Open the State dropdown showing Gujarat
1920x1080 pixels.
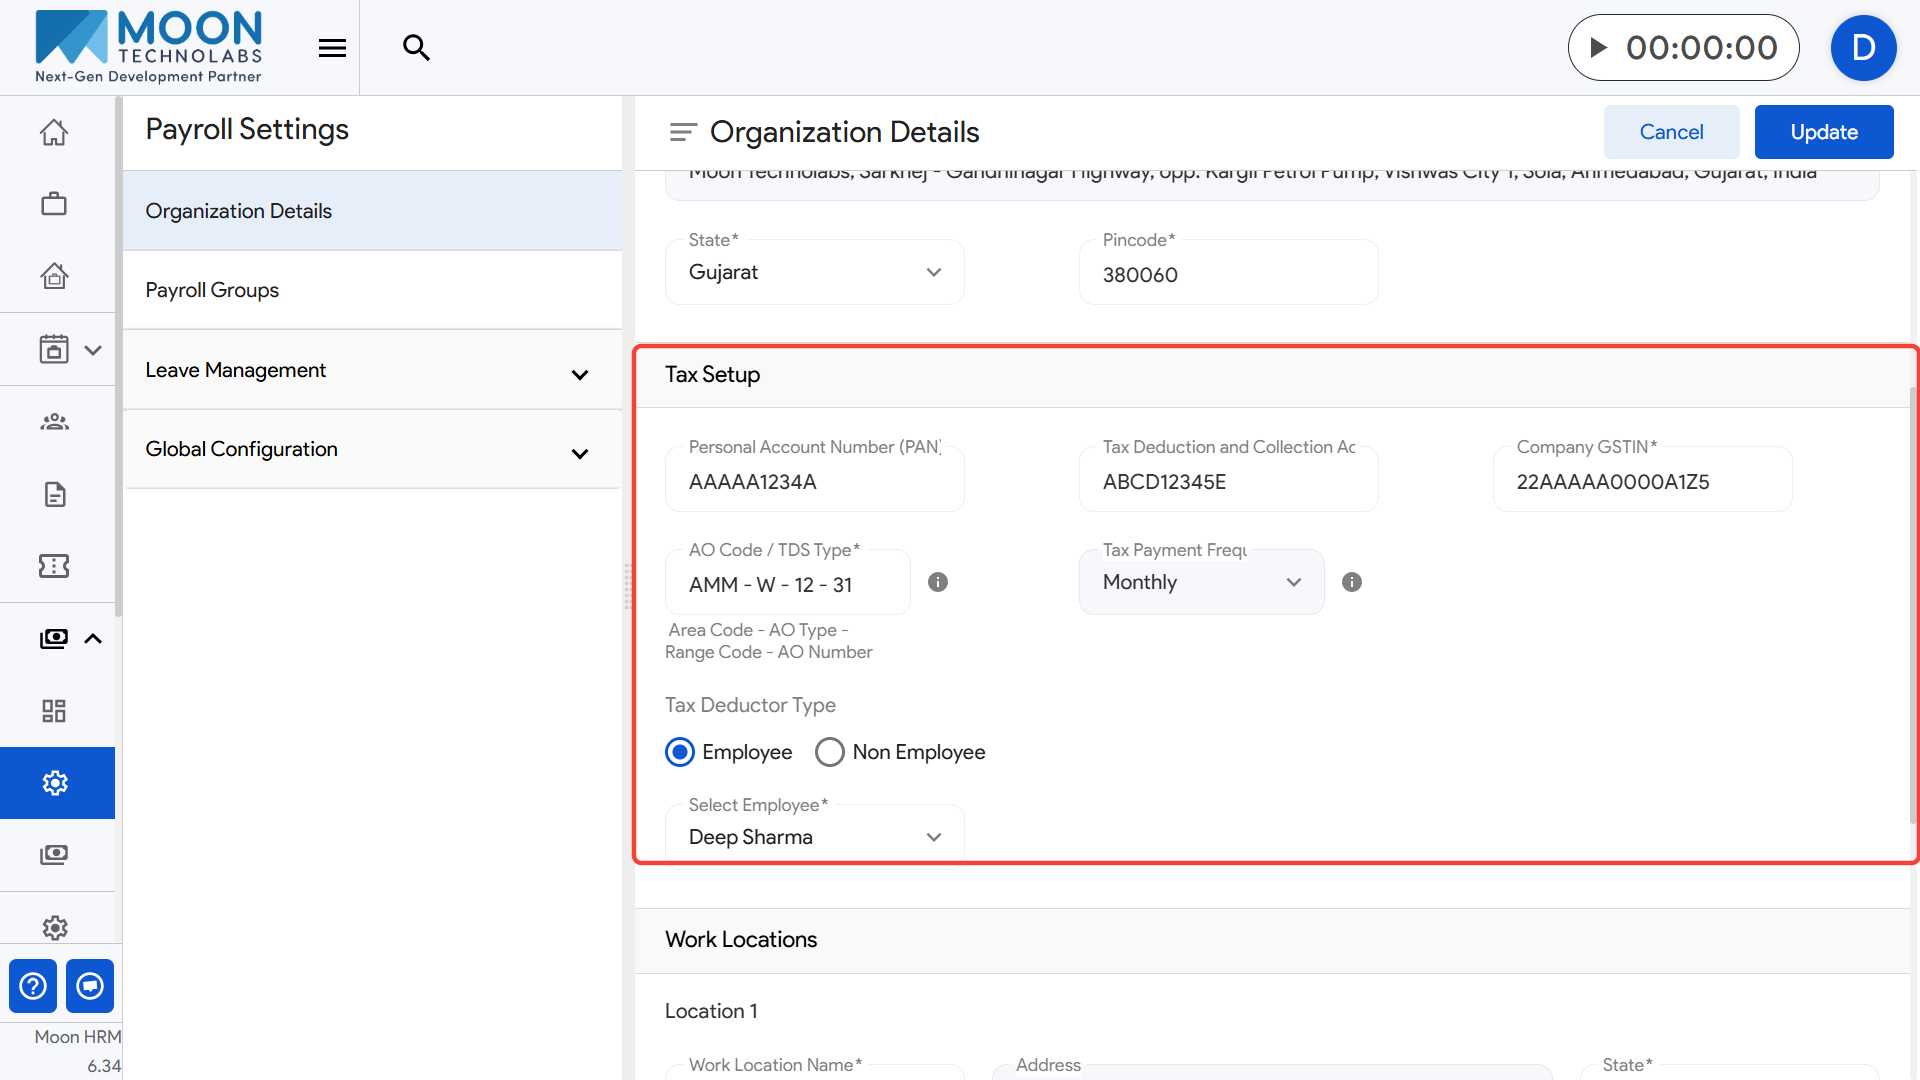point(814,272)
